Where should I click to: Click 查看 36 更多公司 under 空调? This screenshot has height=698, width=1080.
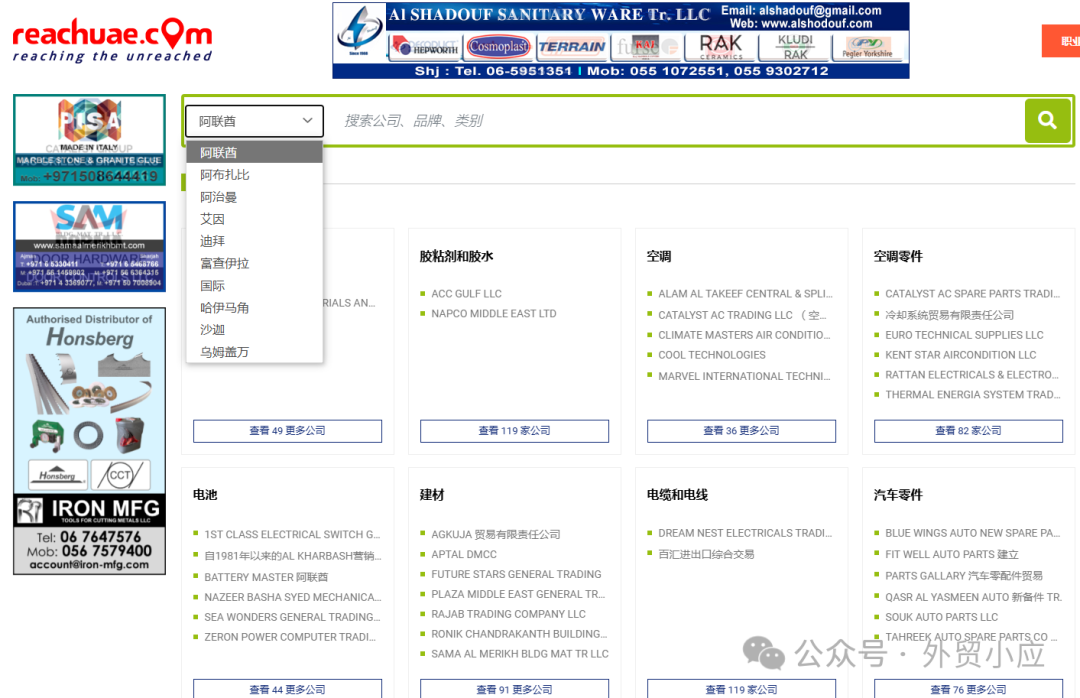(741, 431)
